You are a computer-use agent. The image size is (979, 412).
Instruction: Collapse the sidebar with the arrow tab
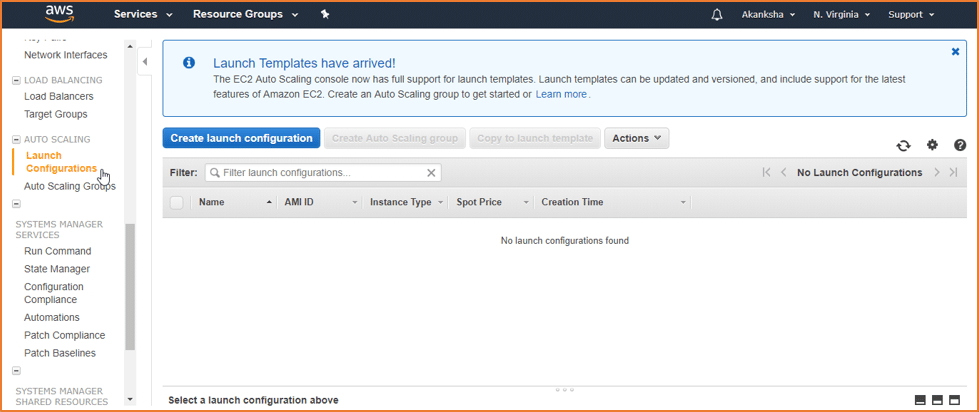pos(144,62)
